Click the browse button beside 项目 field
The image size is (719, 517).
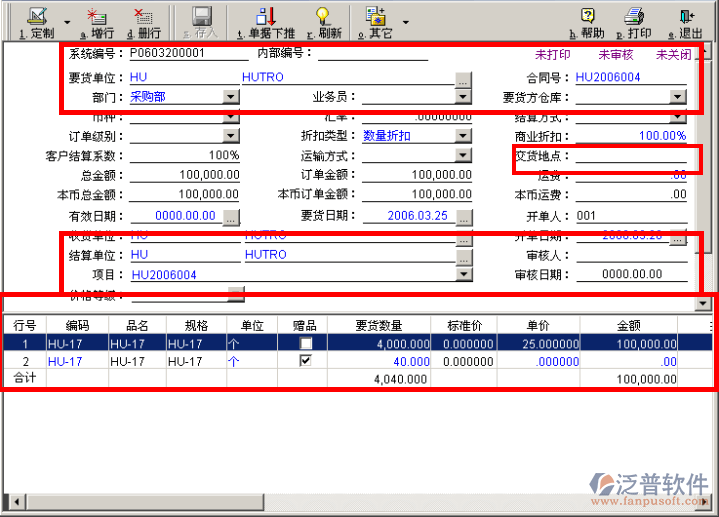click(463, 274)
